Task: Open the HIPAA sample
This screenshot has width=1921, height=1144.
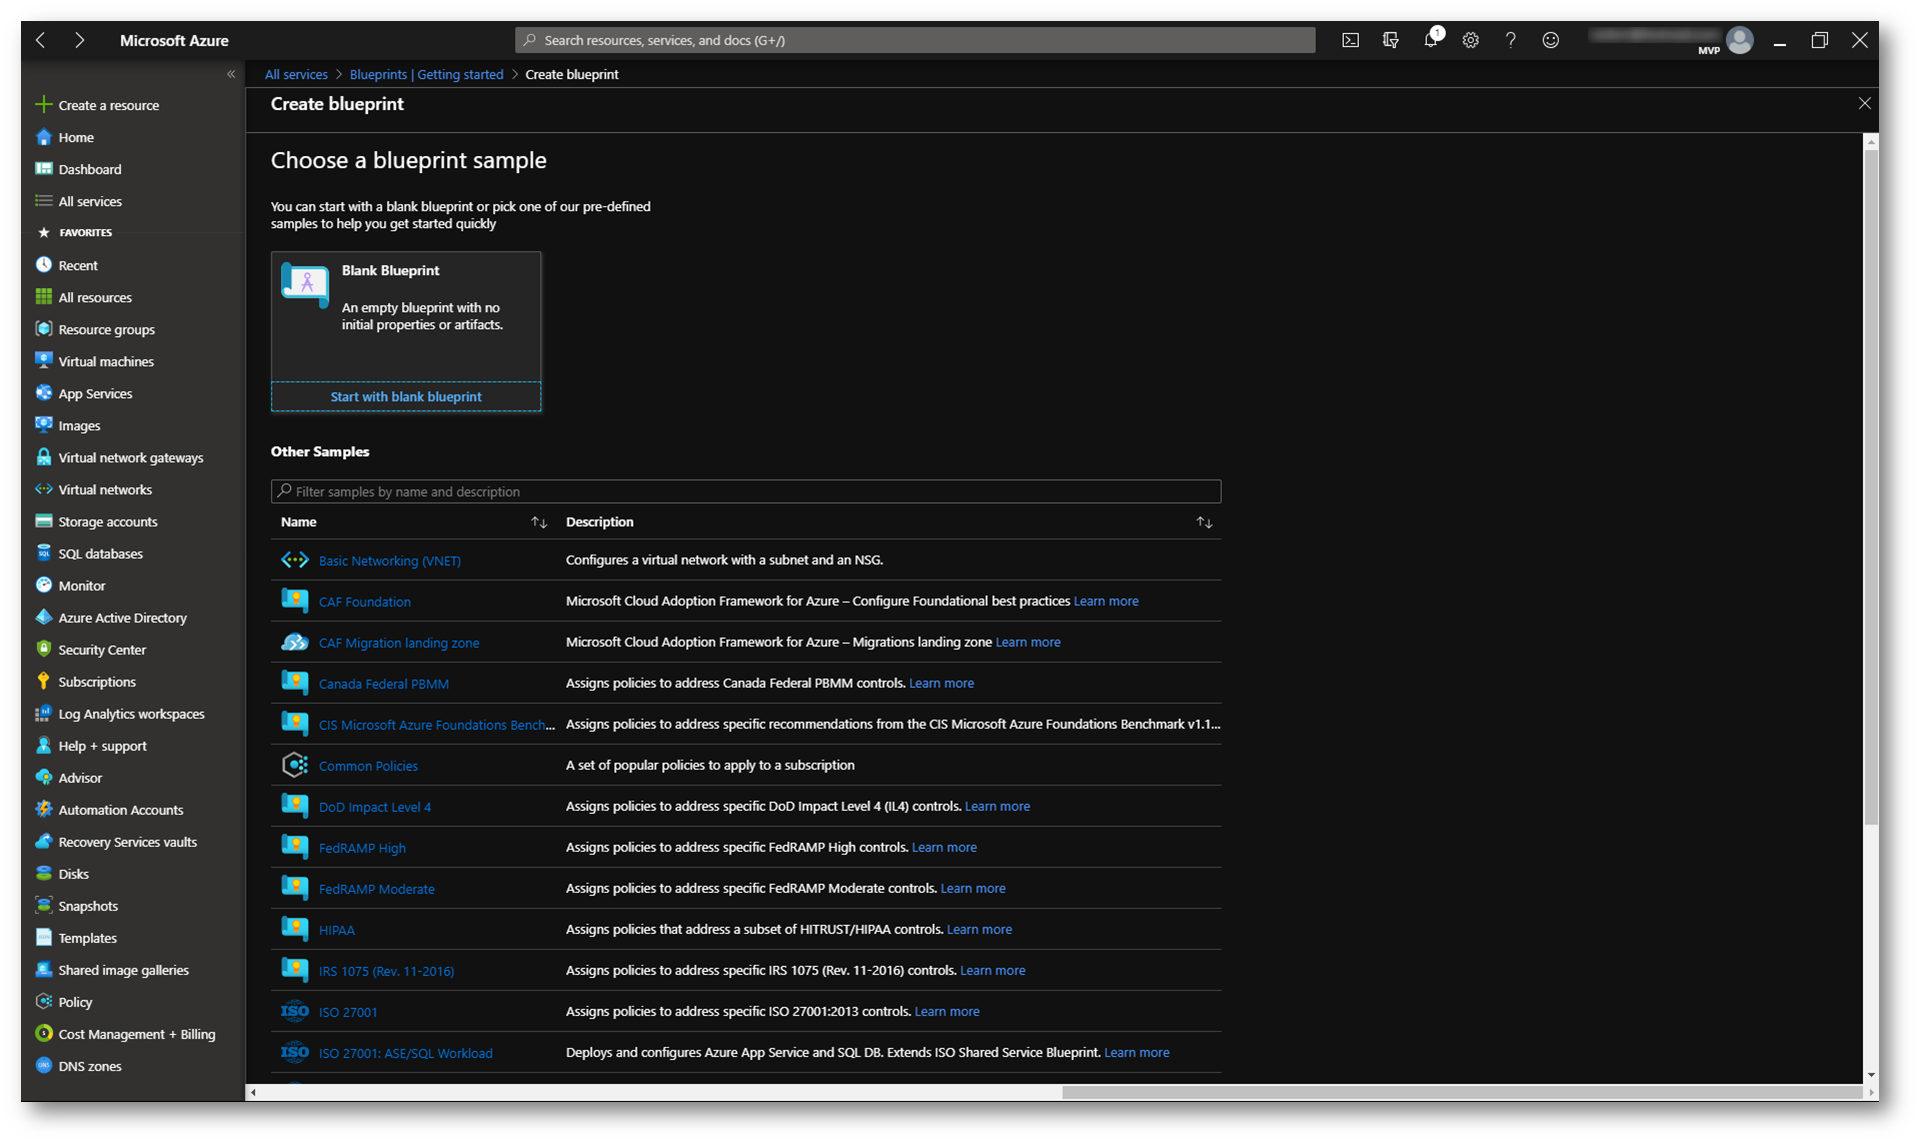Action: click(x=337, y=929)
